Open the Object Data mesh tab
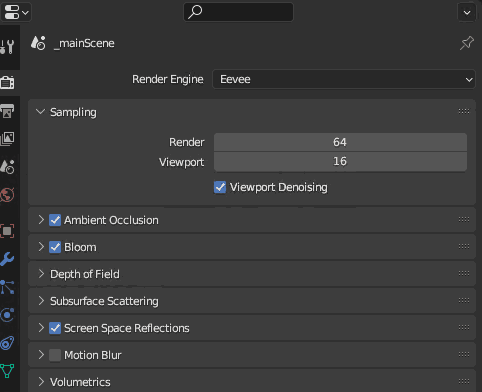Viewport: 482px width, 392px height. tap(7, 371)
